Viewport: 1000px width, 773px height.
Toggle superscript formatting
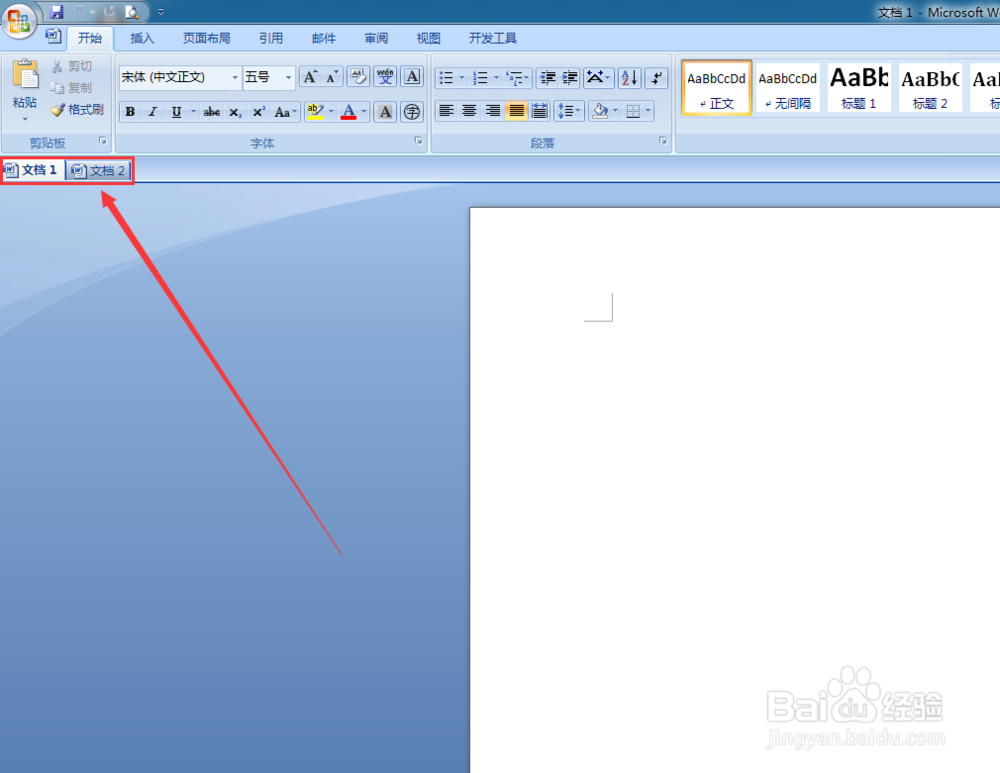pyautogui.click(x=258, y=112)
